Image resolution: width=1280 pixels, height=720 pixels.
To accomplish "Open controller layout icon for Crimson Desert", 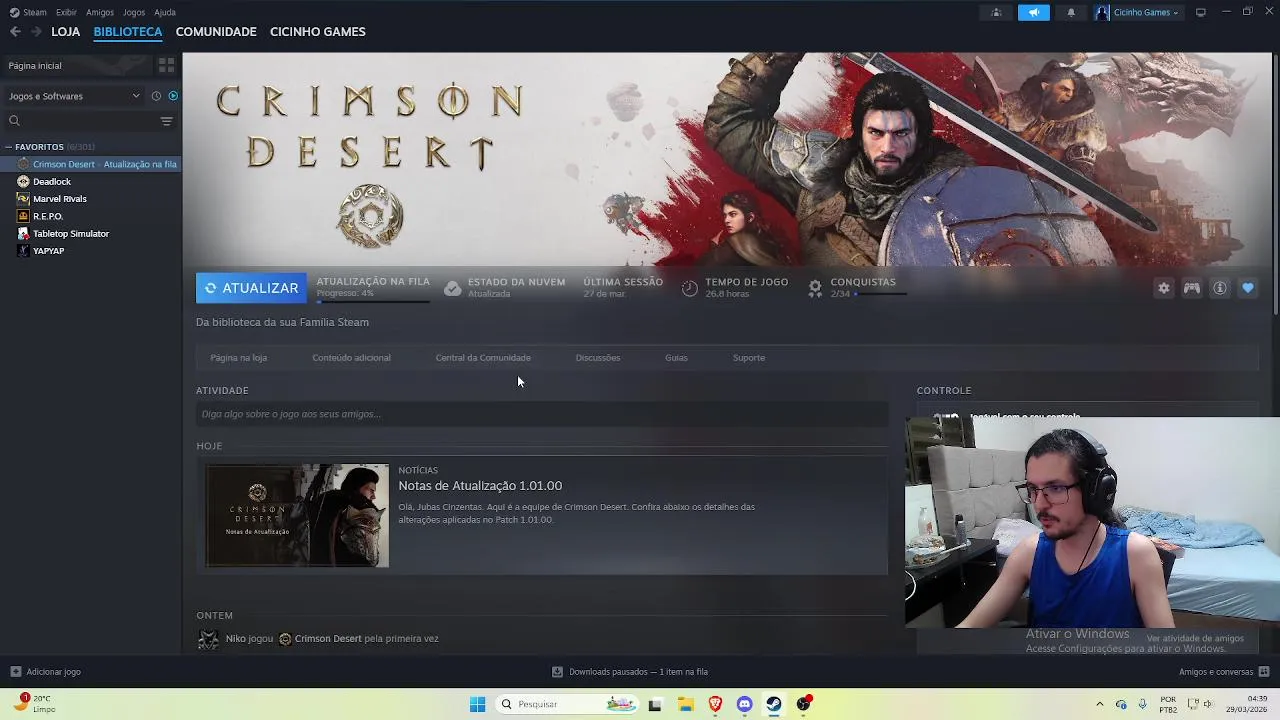I will coord(1192,288).
